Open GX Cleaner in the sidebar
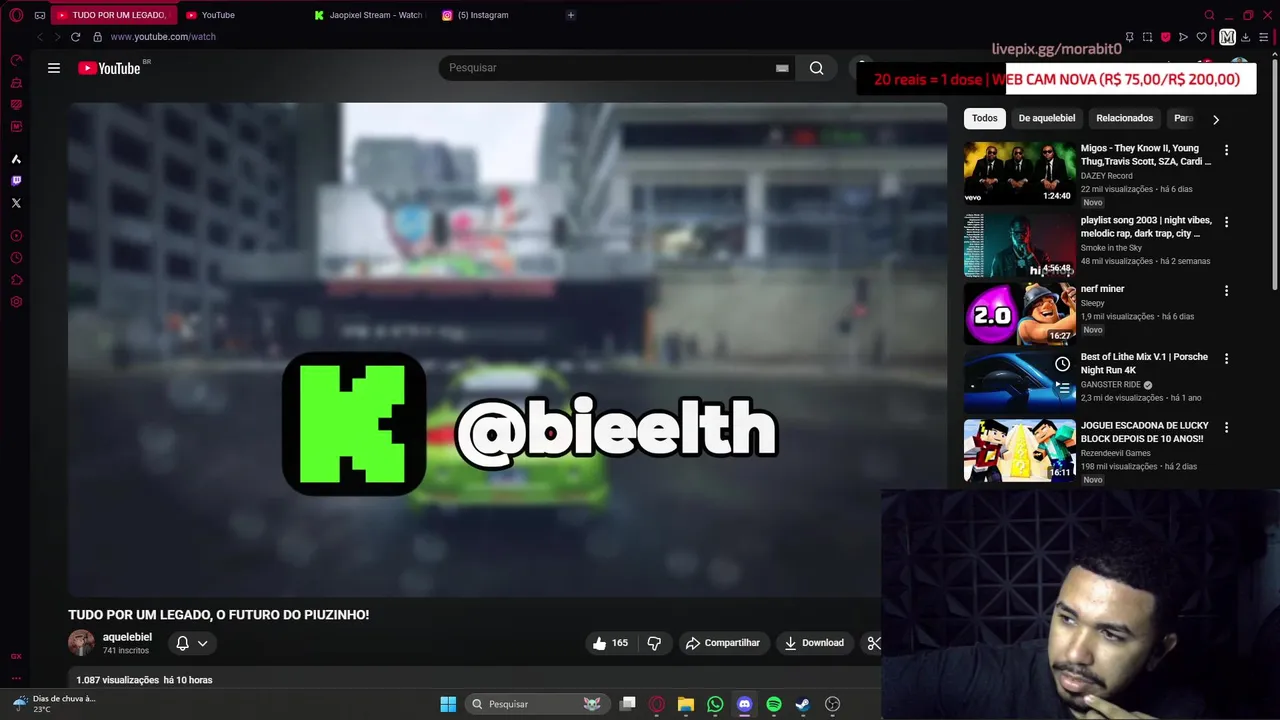Image resolution: width=1280 pixels, height=720 pixels. tap(16, 82)
